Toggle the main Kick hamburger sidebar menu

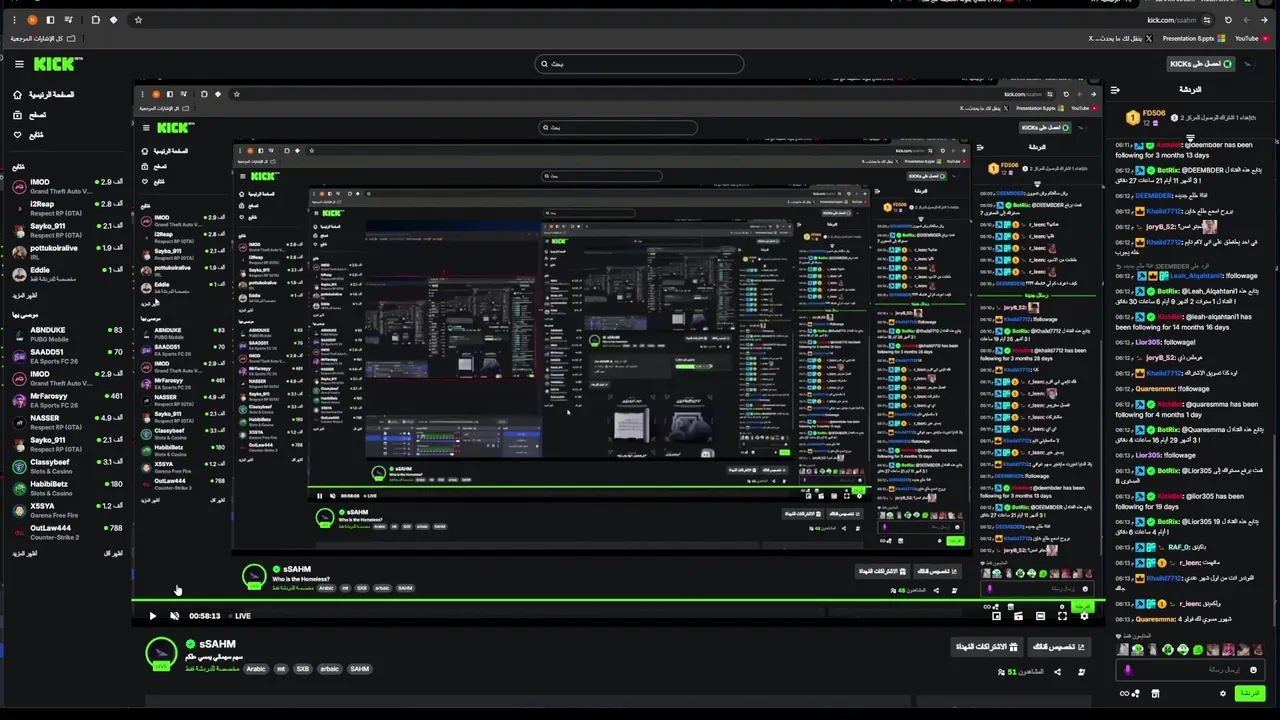point(19,64)
